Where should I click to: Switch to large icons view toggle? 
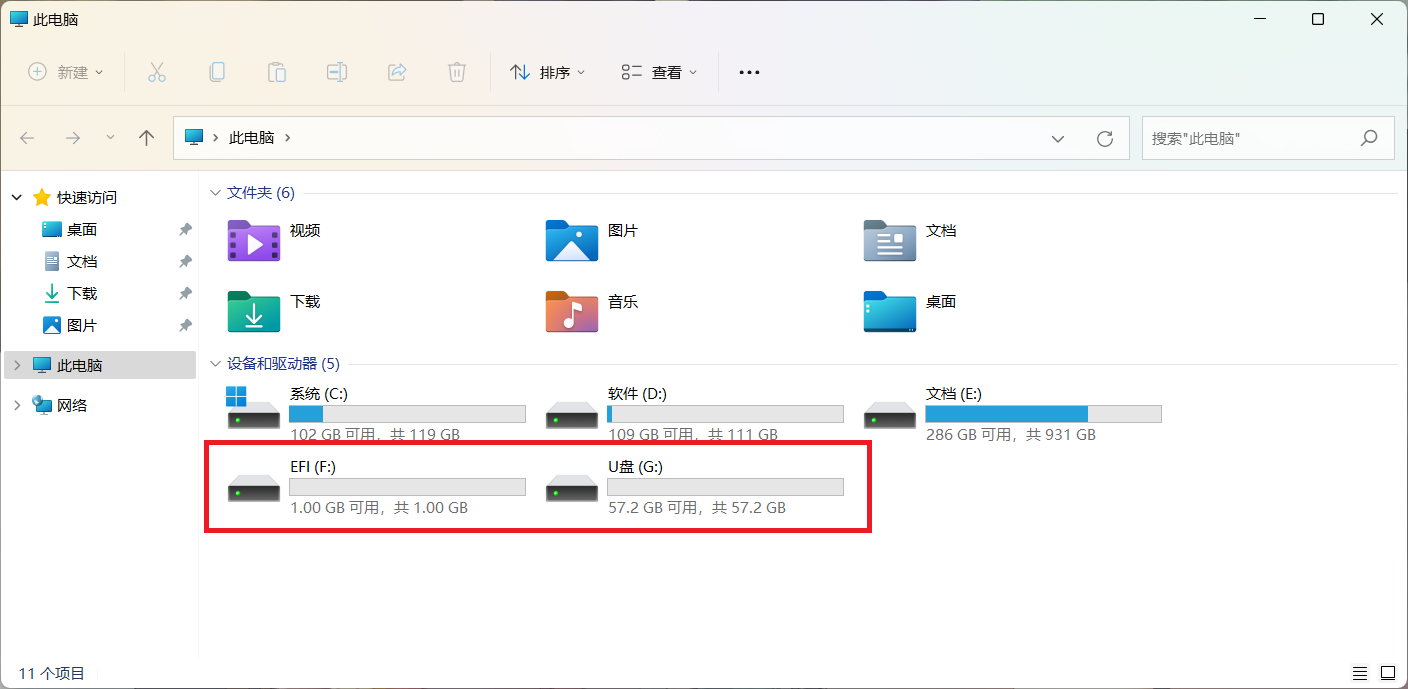(1387, 673)
